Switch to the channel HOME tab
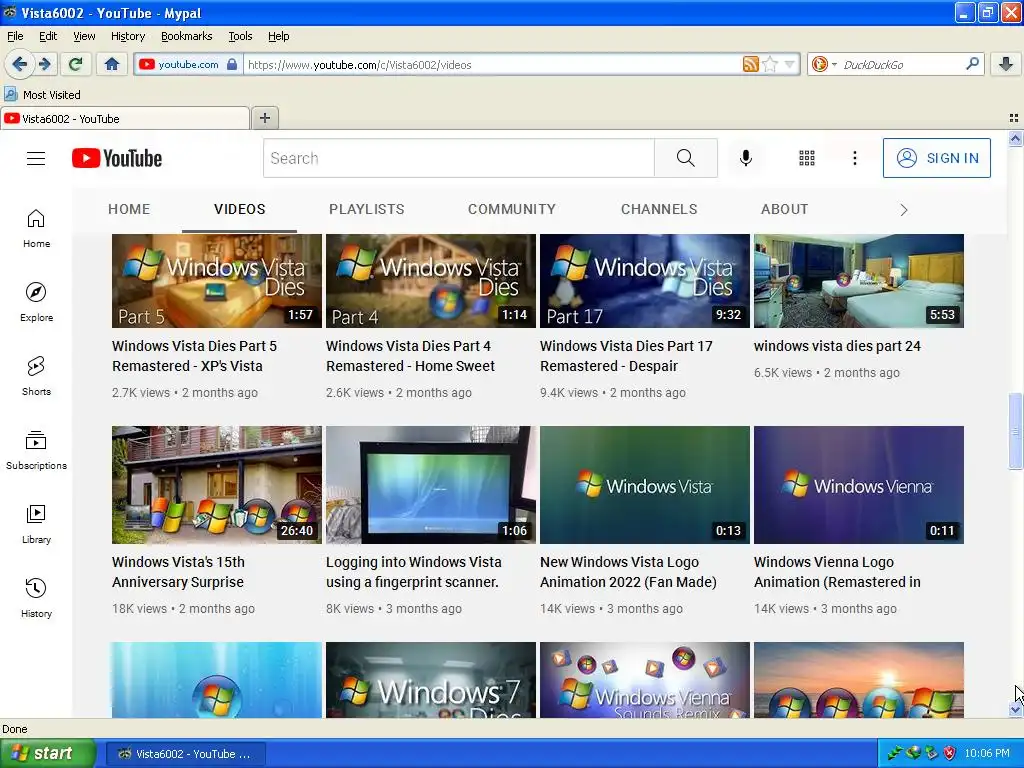This screenshot has width=1024, height=768. point(129,210)
